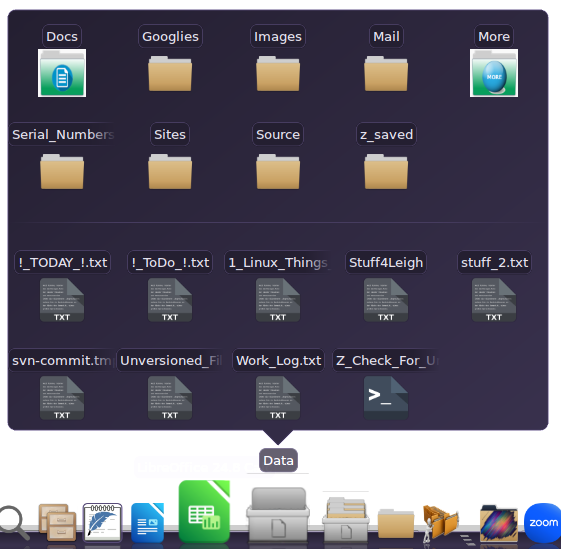Click the z_saved label
This screenshot has height=549, width=561.
click(x=386, y=134)
